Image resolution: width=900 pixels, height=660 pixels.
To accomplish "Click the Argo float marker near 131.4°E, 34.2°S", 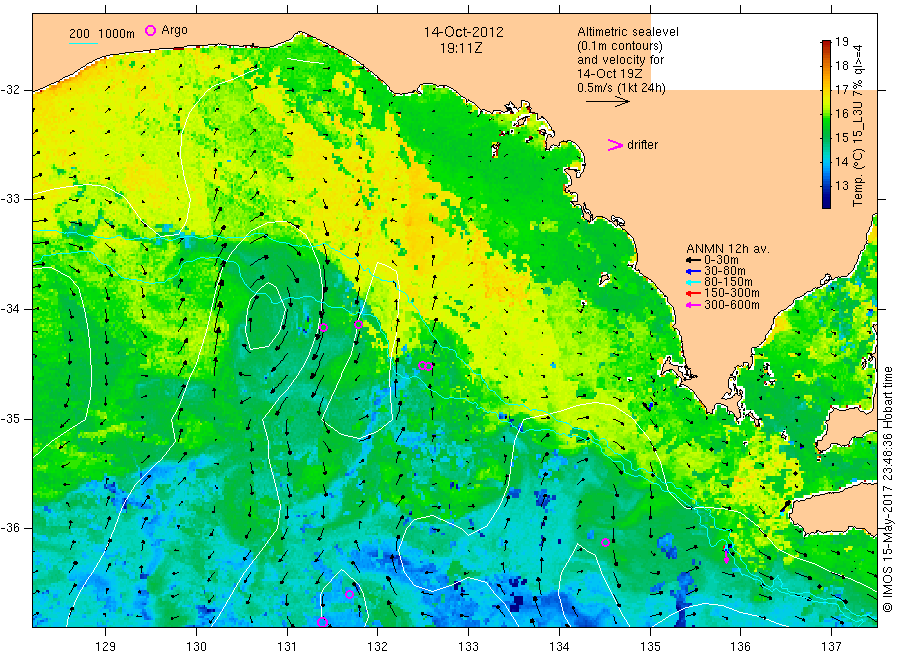I will pos(323,328).
